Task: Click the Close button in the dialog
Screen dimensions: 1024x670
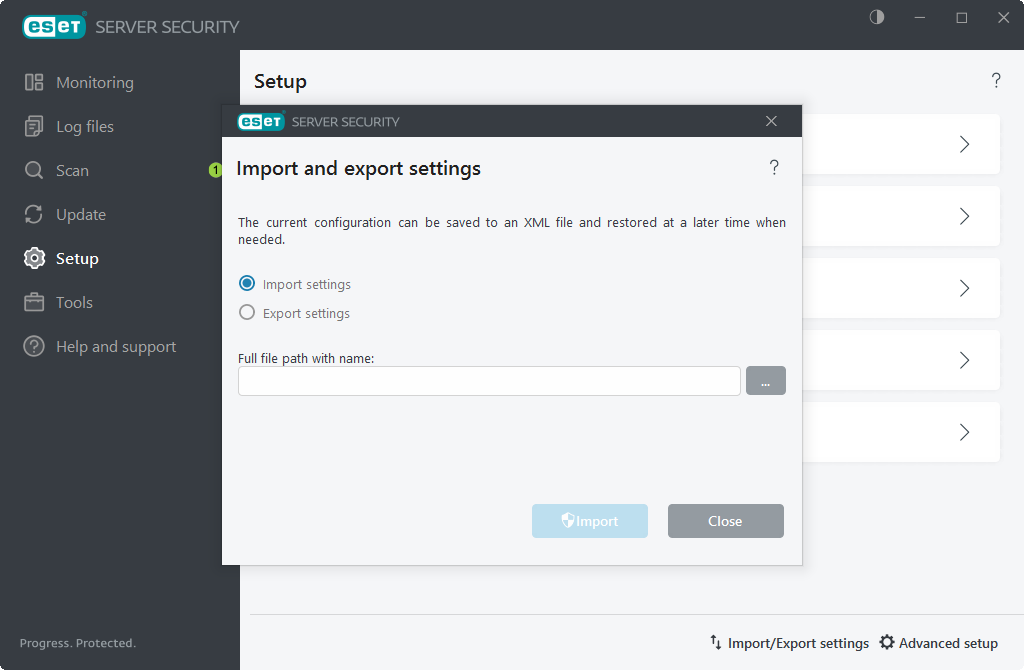Action: [x=725, y=521]
